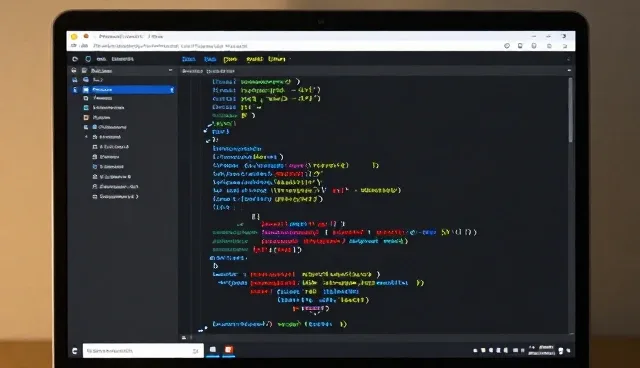Screen dimensions: 640x368
Task: Click the orange app icon in the taskbar
Action: [229, 350]
